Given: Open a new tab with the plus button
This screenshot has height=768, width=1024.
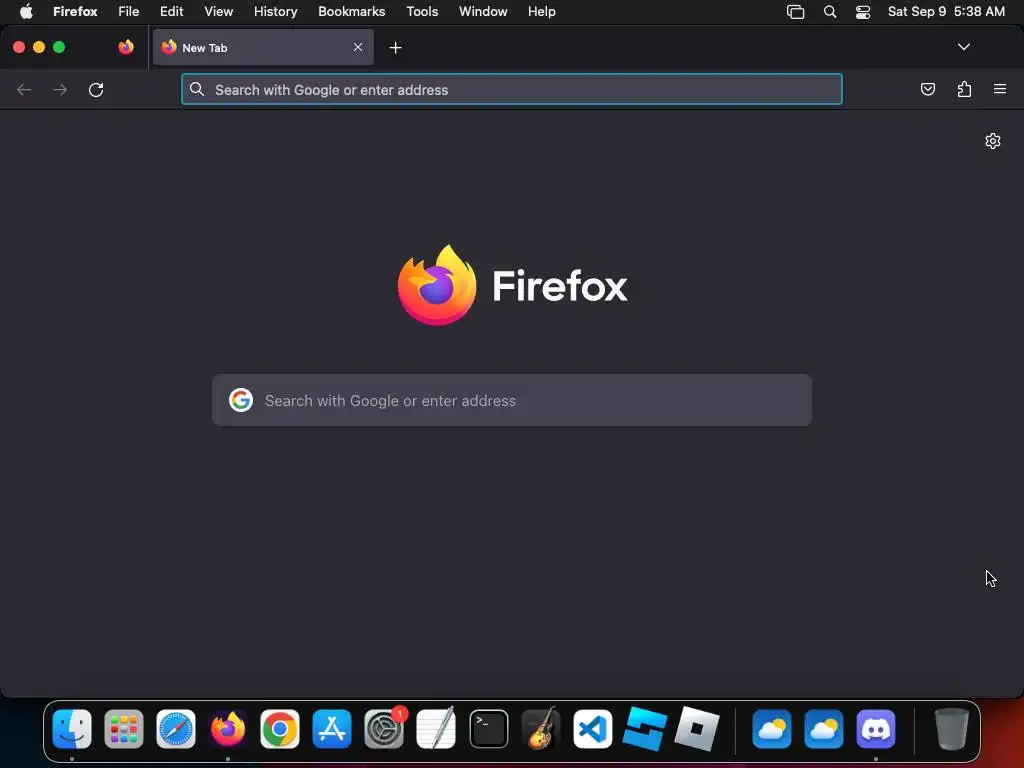Looking at the screenshot, I should tap(395, 48).
